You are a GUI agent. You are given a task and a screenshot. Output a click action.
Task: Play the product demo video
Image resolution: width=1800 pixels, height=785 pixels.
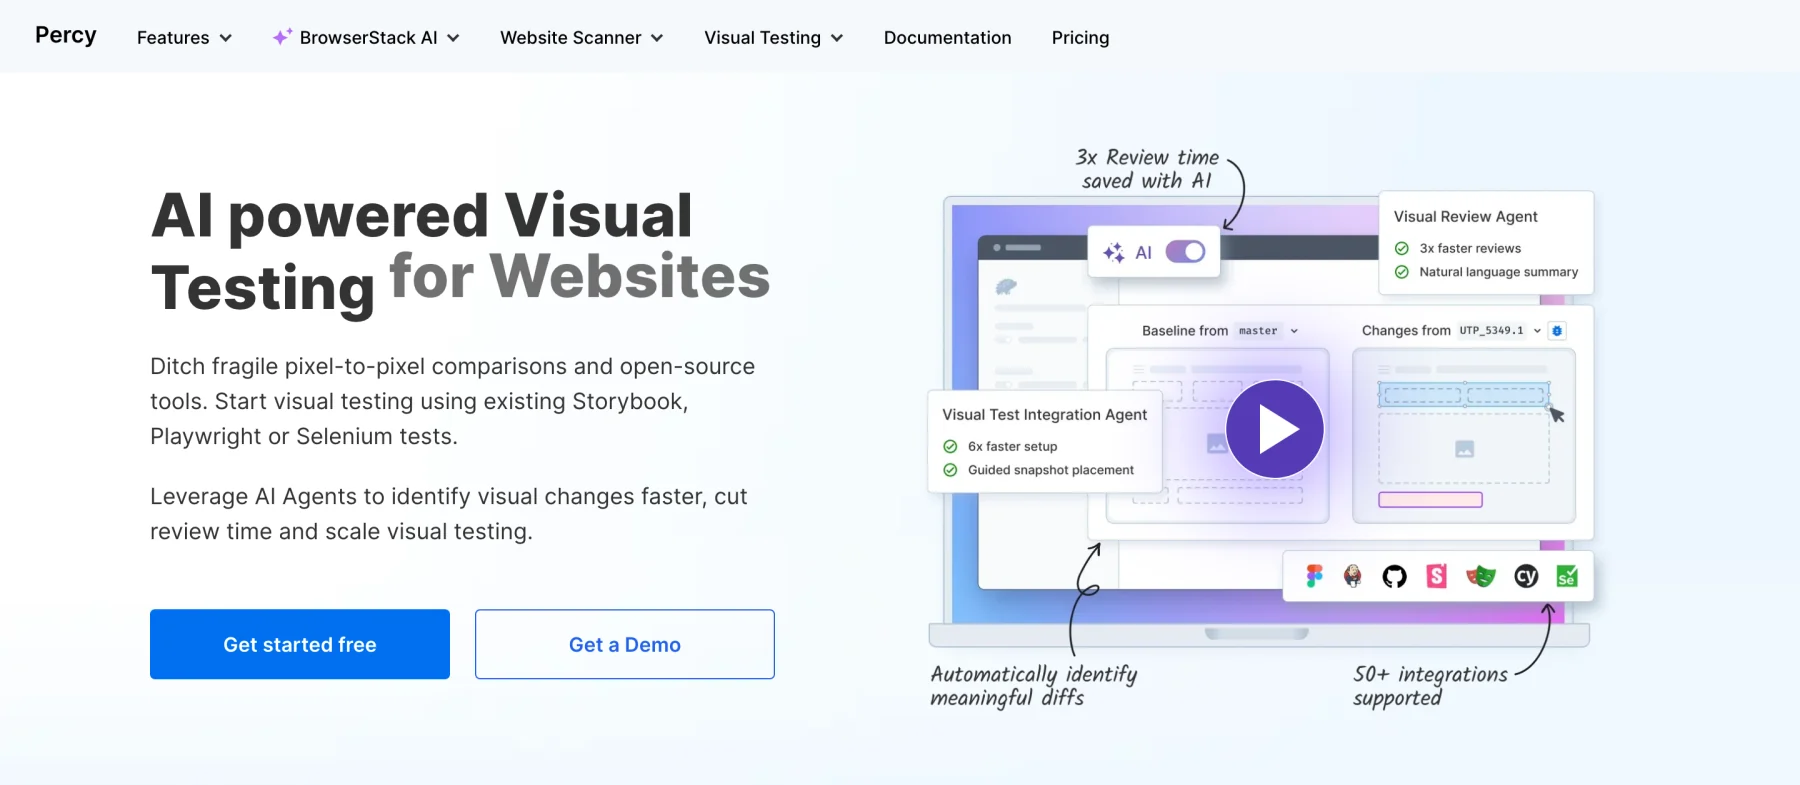1275,429
